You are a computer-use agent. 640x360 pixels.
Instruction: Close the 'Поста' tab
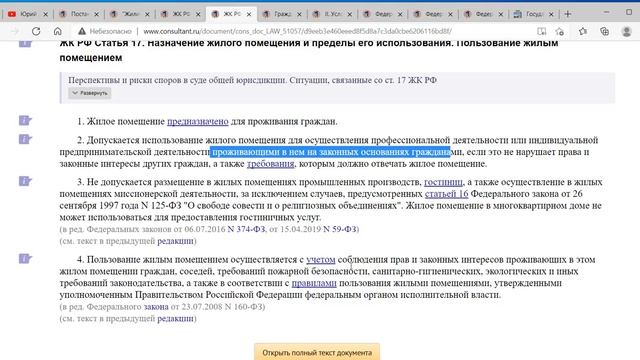click(x=96, y=14)
